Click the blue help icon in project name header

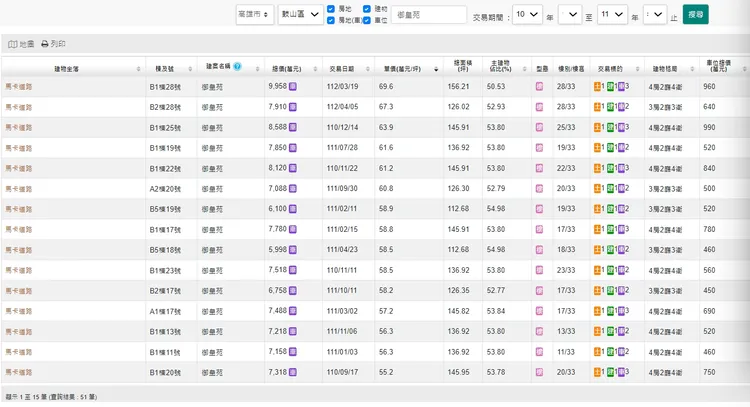(x=237, y=66)
